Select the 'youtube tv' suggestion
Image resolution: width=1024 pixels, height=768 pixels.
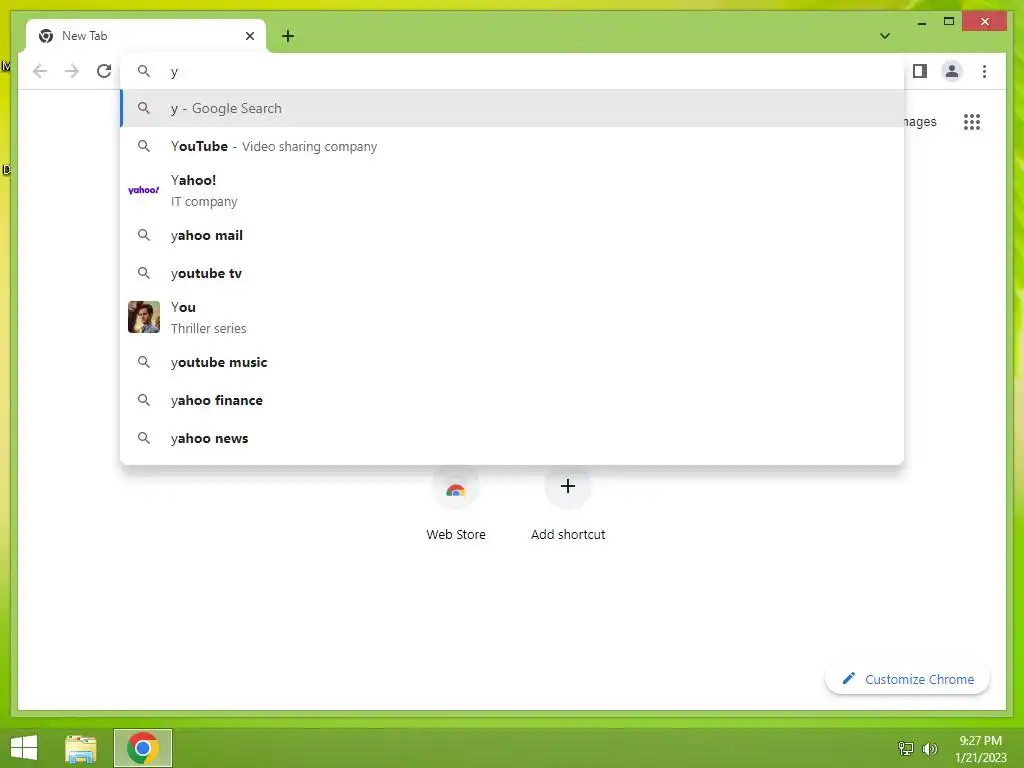[x=513, y=273]
